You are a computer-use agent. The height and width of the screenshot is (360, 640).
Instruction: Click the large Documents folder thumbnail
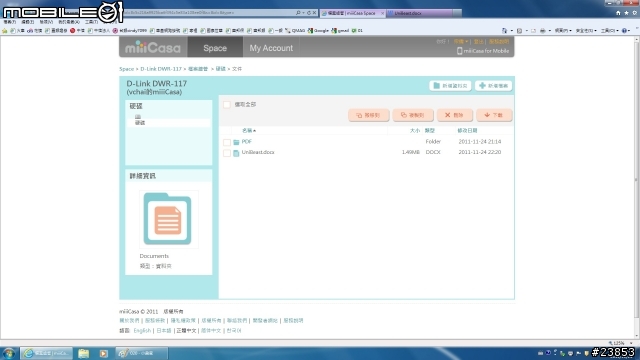pos(168,219)
